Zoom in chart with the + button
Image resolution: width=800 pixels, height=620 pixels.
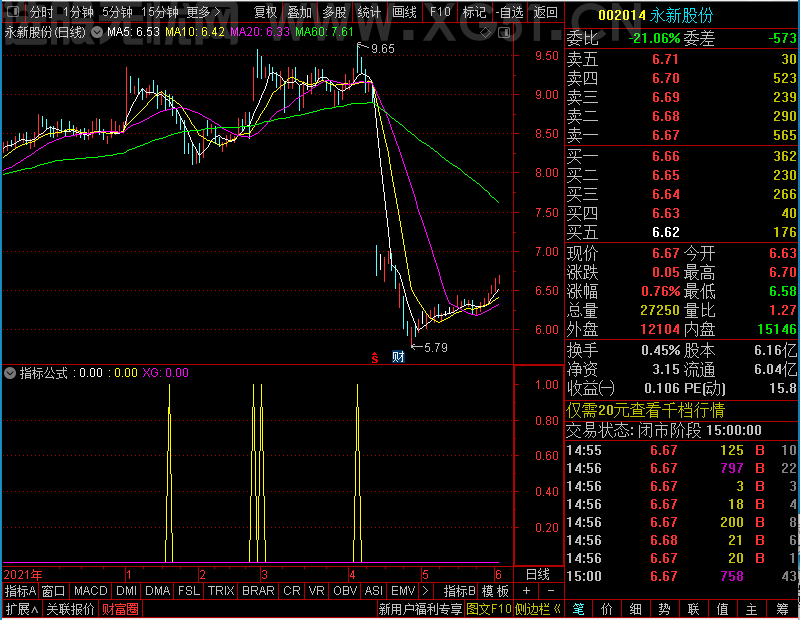pyautogui.click(x=527, y=591)
